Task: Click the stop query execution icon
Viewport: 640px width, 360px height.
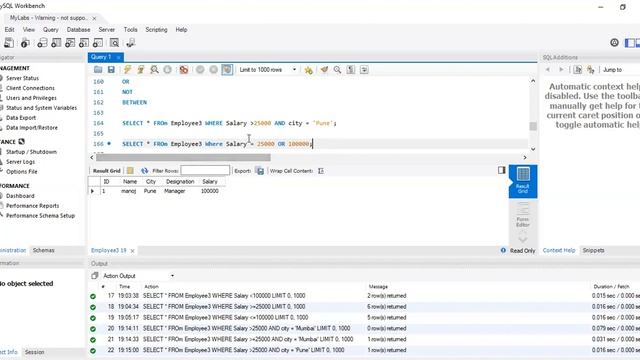Action: coord(167,70)
